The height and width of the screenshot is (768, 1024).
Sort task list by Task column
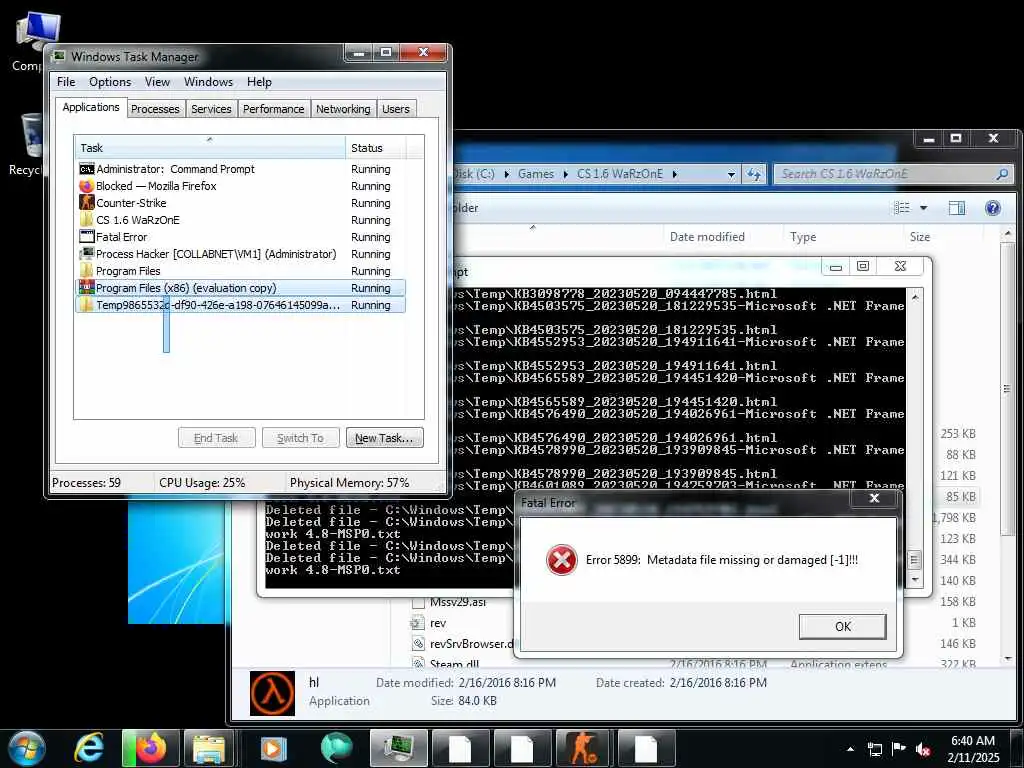coord(210,148)
